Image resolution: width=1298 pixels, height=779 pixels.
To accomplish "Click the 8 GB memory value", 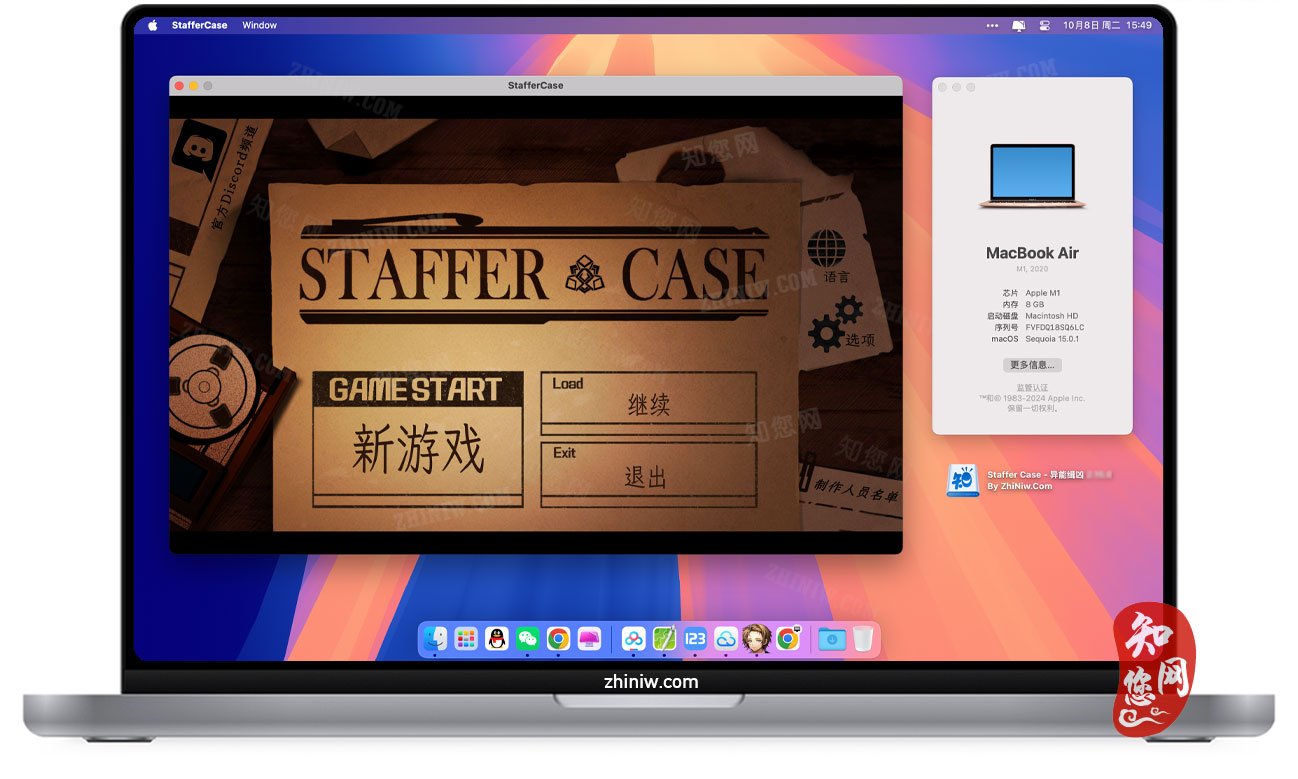I will click(1035, 304).
